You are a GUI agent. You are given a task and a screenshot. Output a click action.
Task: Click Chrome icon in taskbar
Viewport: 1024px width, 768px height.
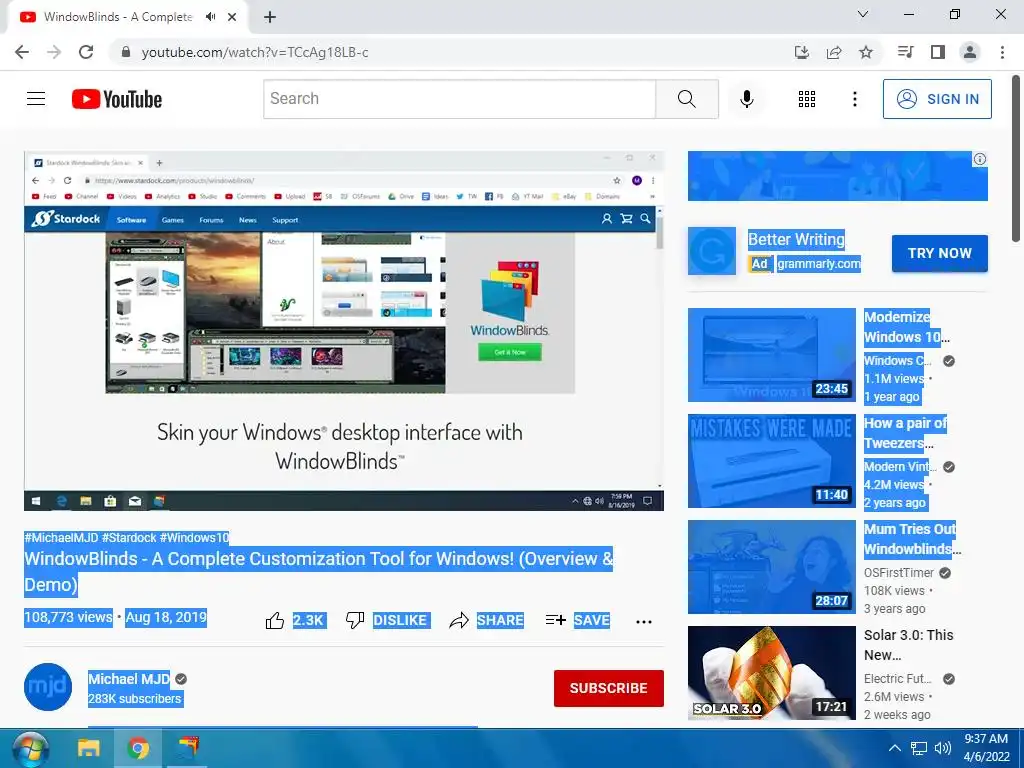(138, 748)
